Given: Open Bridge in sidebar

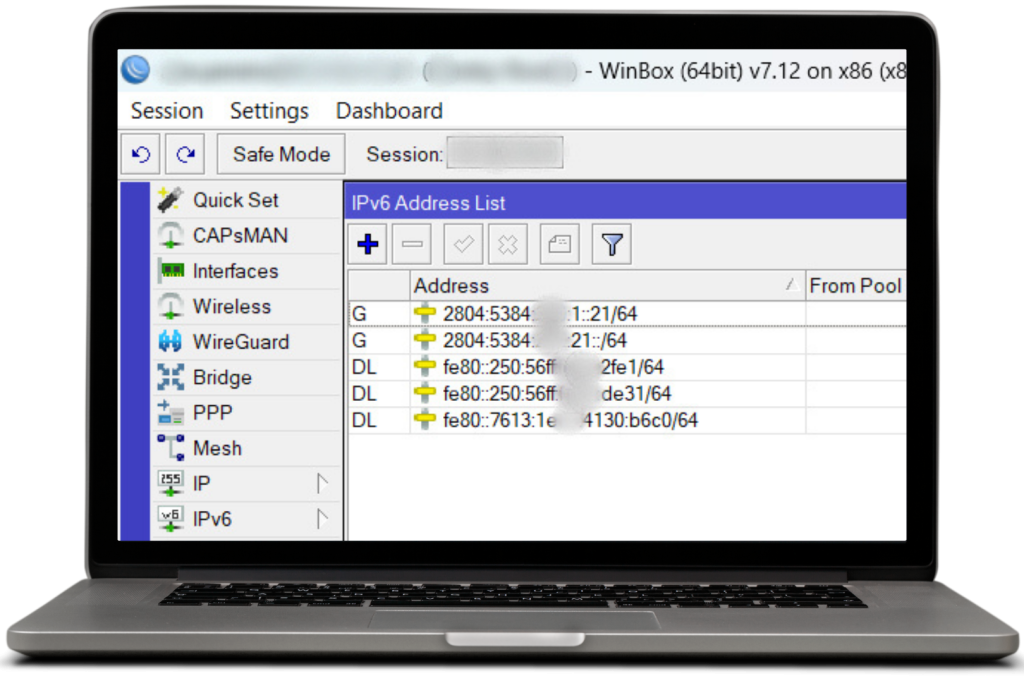Looking at the screenshot, I should pos(247,377).
